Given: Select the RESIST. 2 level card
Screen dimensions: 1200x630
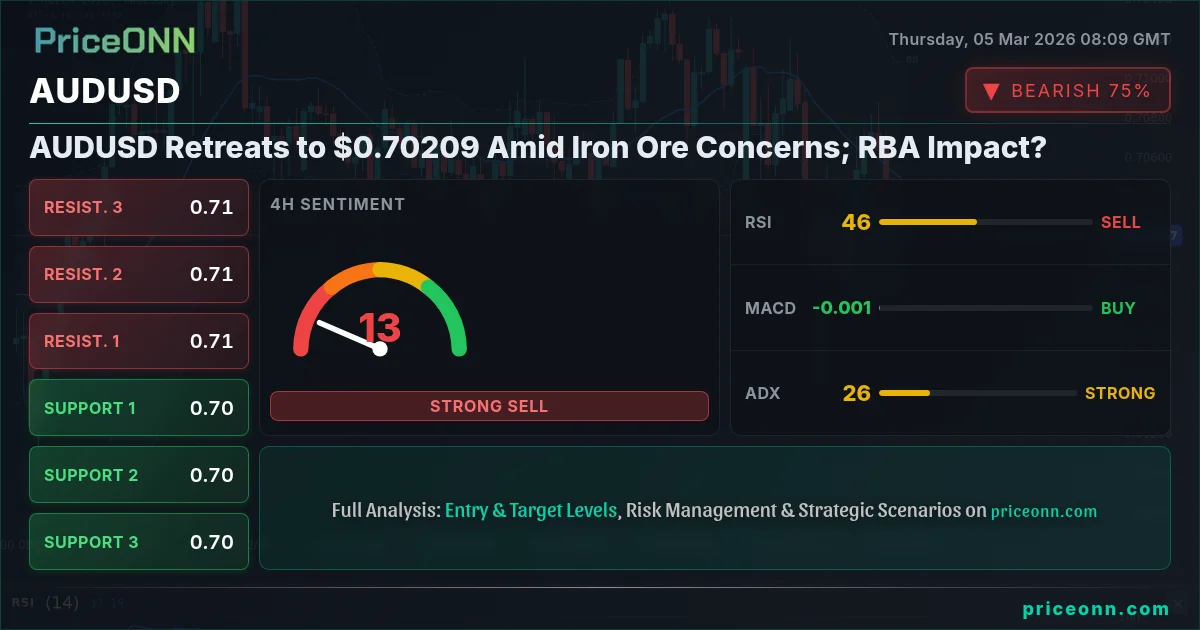Looking at the screenshot, I should coord(139,274).
